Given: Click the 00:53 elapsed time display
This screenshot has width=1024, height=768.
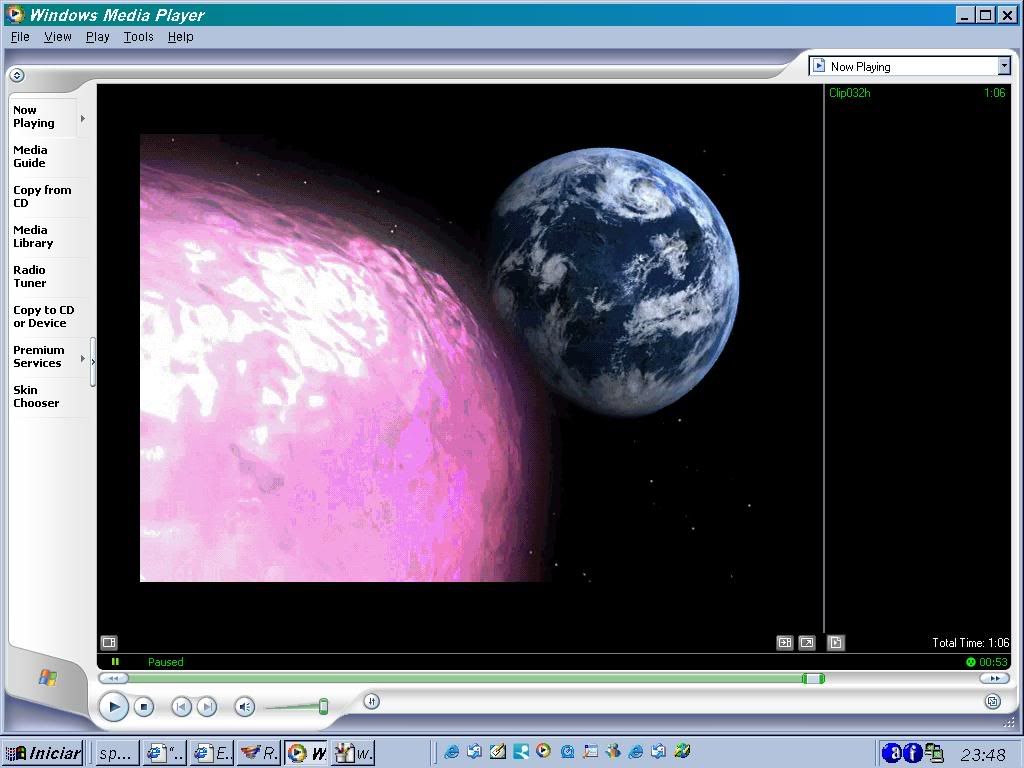Looking at the screenshot, I should (993, 662).
